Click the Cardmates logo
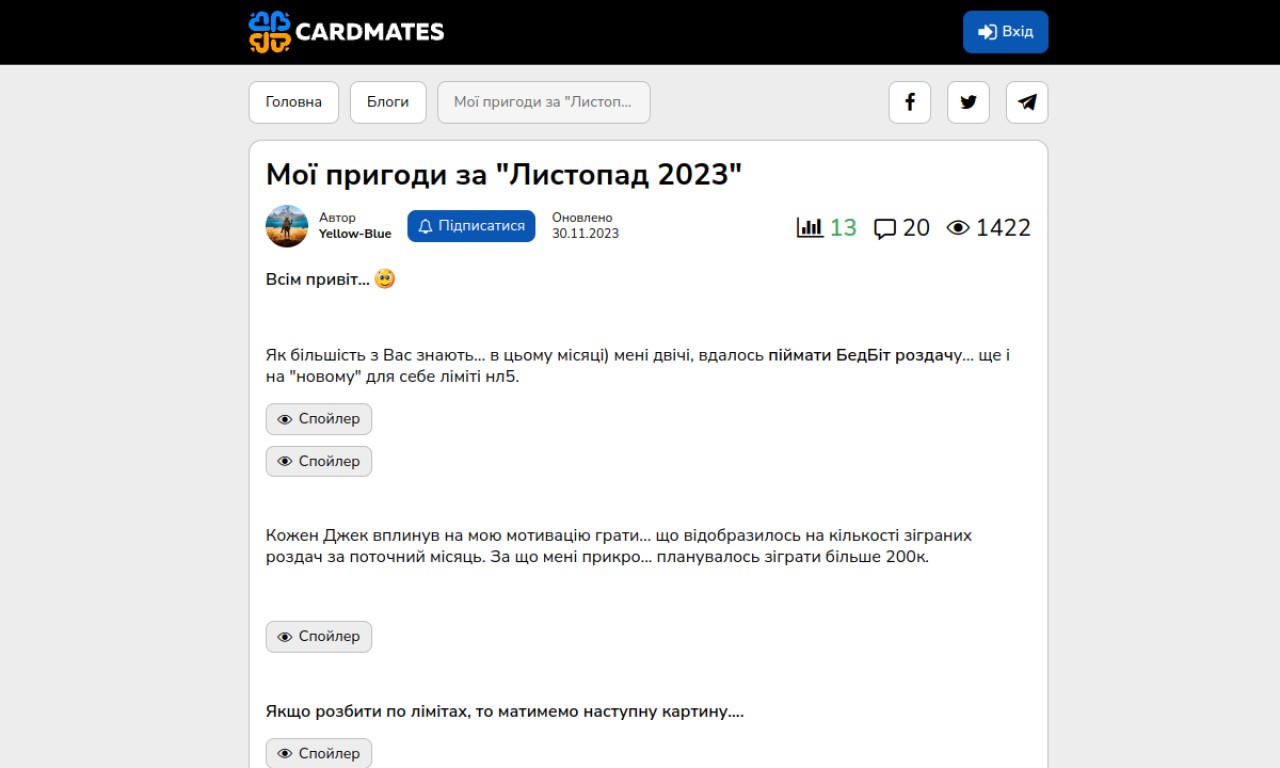 pos(346,32)
